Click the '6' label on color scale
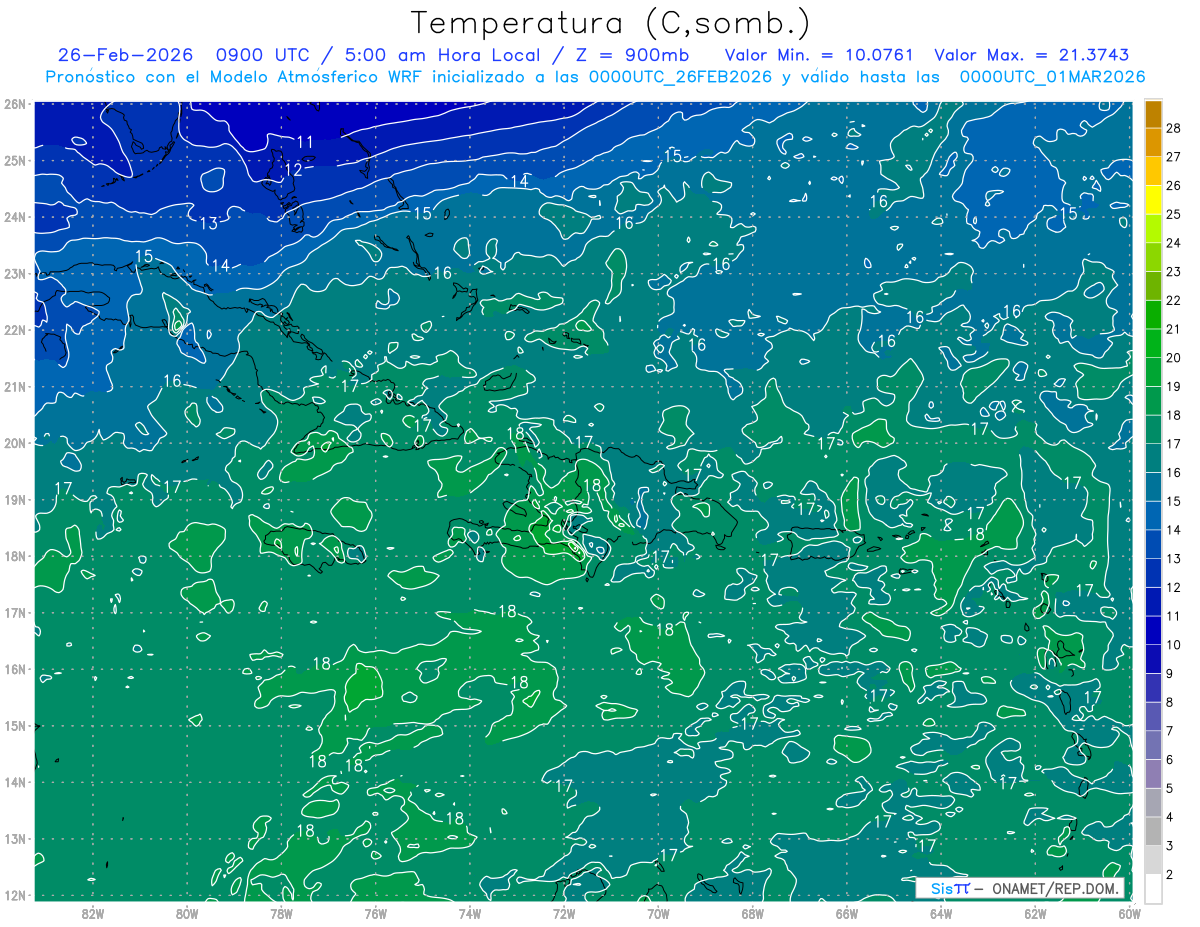Viewport: 1200px width, 927px height. pyautogui.click(x=1169, y=760)
